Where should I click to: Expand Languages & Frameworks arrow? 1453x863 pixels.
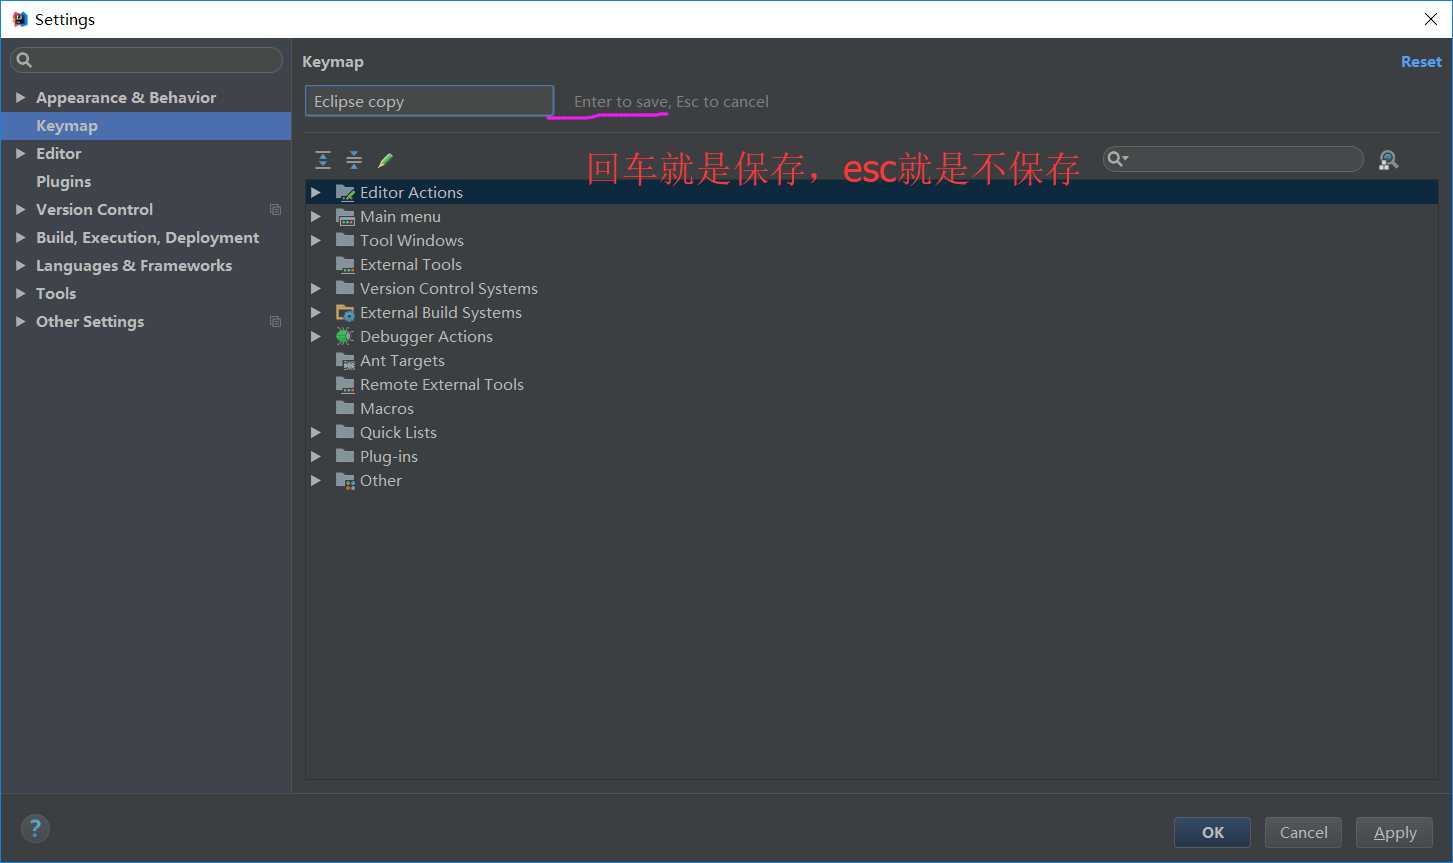(20, 265)
